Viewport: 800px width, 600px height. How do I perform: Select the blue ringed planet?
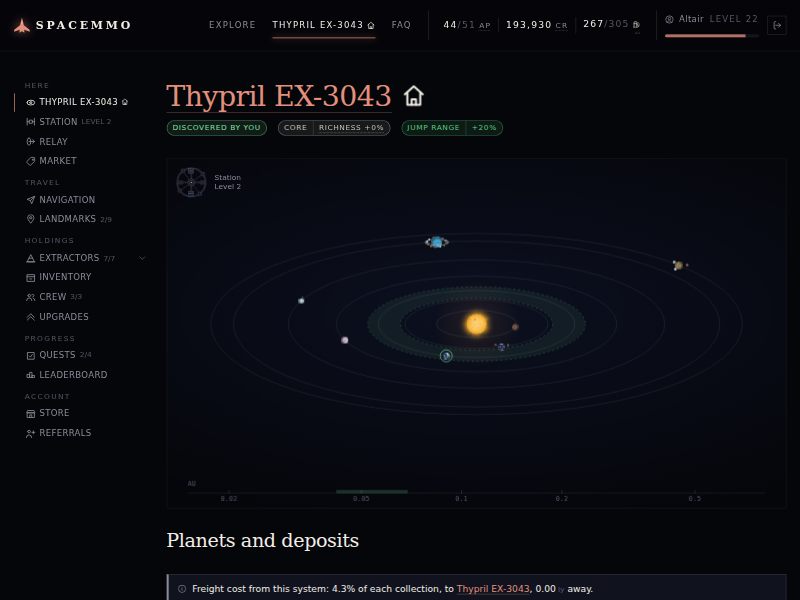pos(437,242)
